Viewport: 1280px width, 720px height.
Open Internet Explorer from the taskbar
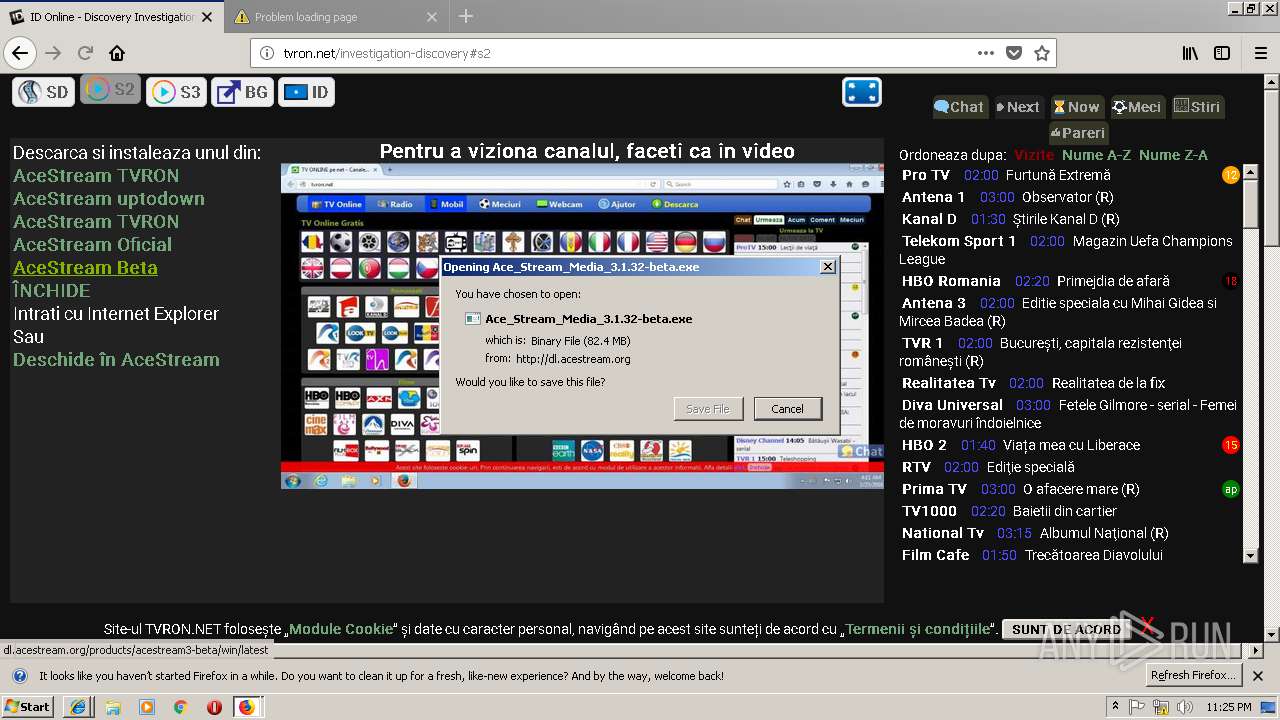(77, 707)
